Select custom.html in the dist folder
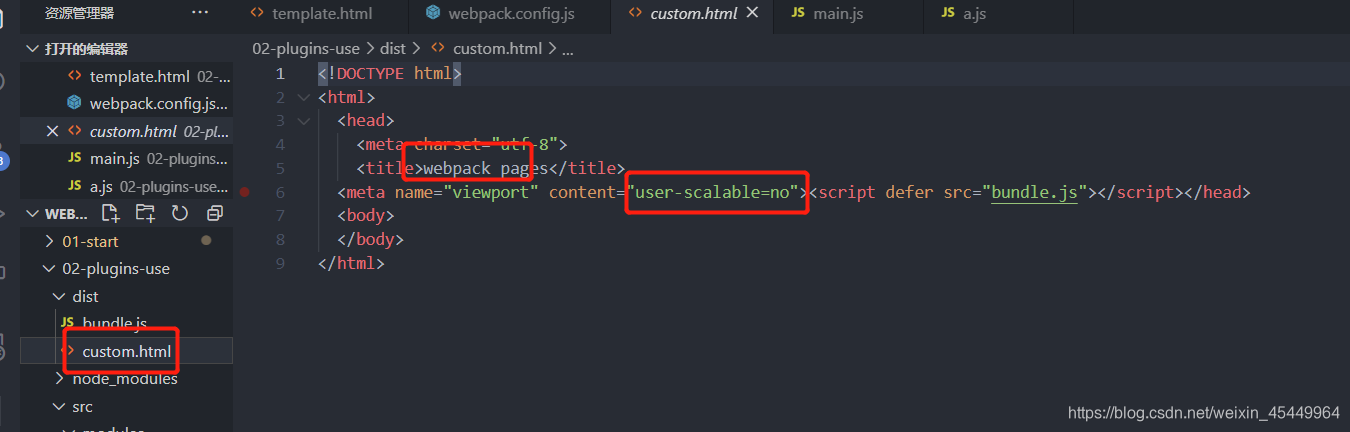This screenshot has width=1350, height=432. 126,351
